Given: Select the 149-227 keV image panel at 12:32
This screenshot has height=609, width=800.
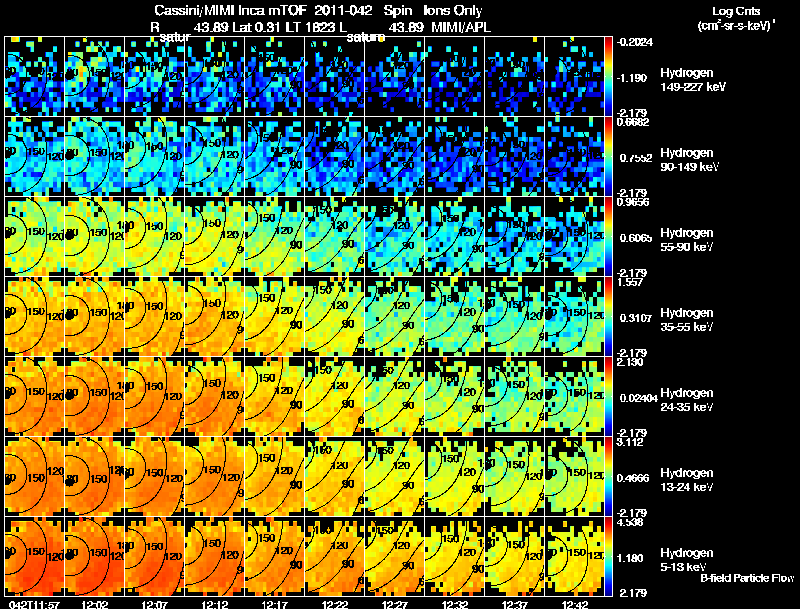Looking at the screenshot, I should pos(455,77).
